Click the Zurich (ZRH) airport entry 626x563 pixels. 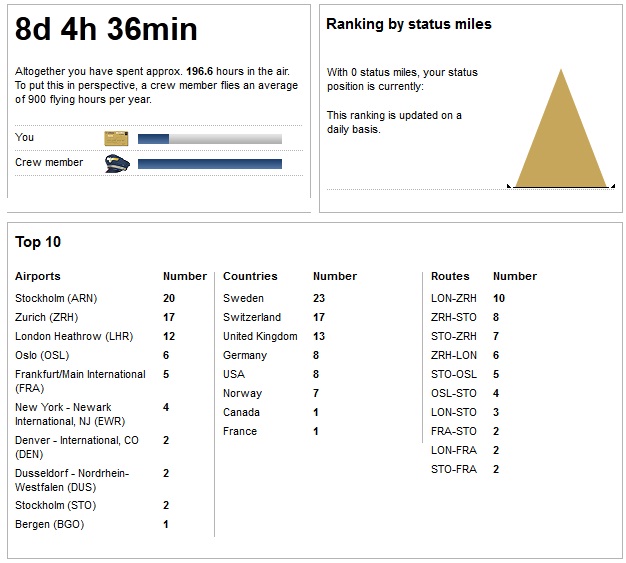point(48,317)
